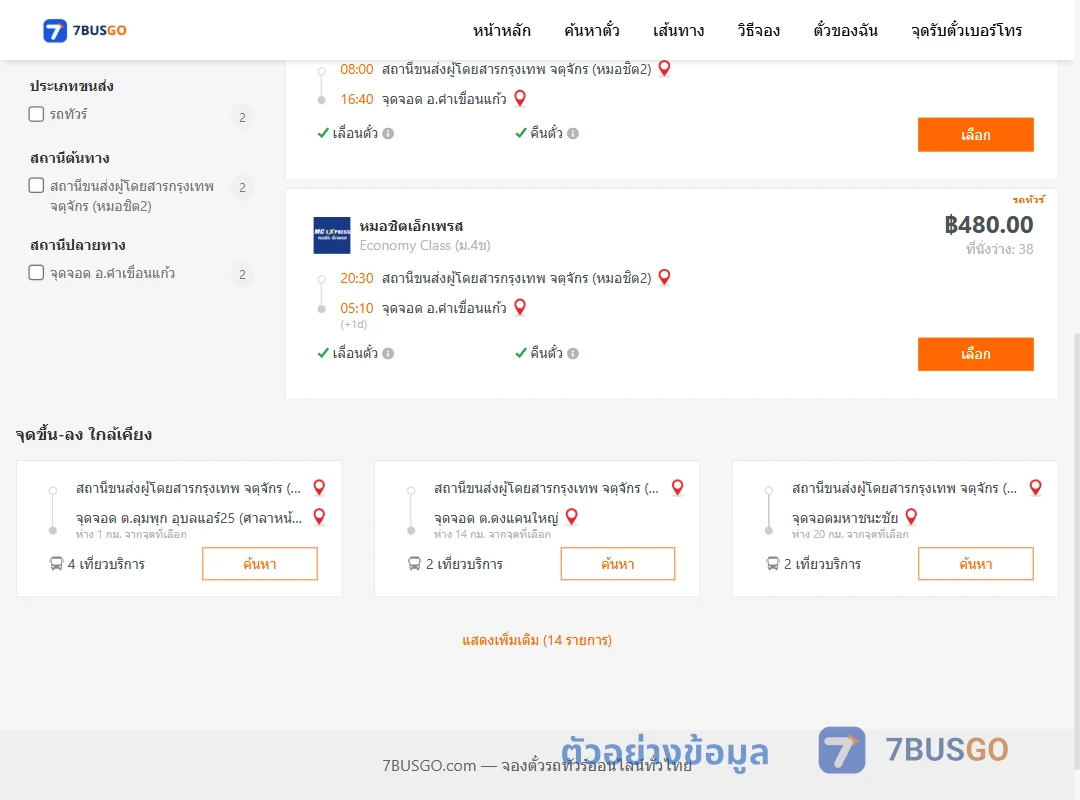Open map pin for 05:10 arrival stop
1080x800 pixels.
click(x=520, y=307)
